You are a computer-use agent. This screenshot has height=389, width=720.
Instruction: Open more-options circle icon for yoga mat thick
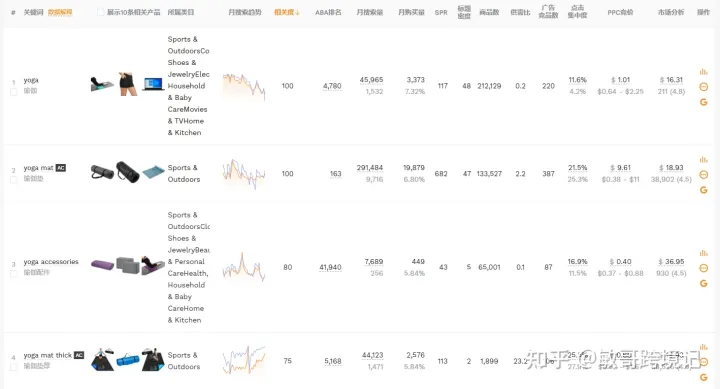(x=703, y=362)
